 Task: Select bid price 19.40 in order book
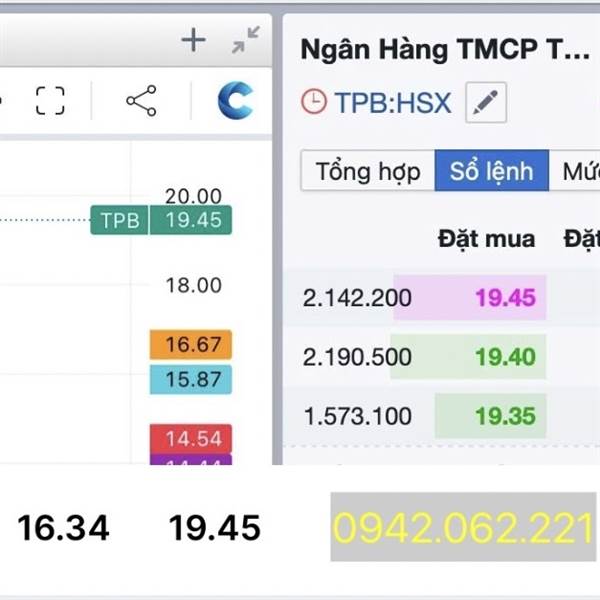(505, 357)
